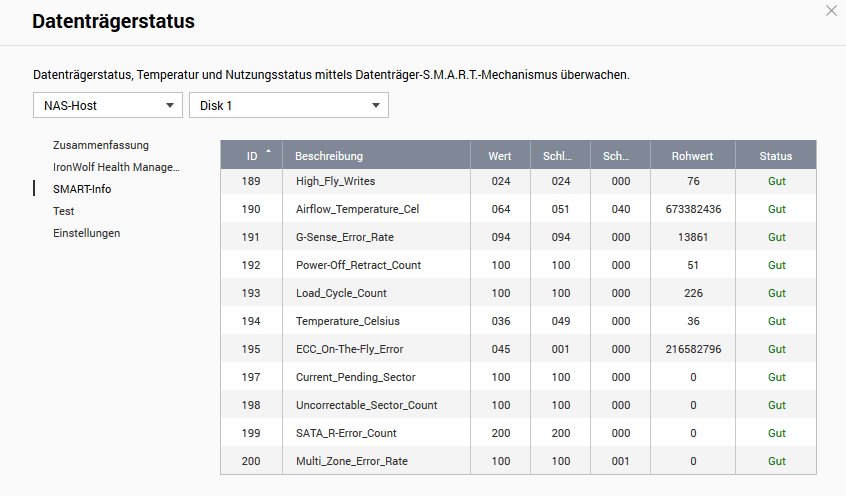
Task: Sort by the Wert column header
Action: click(x=500, y=156)
